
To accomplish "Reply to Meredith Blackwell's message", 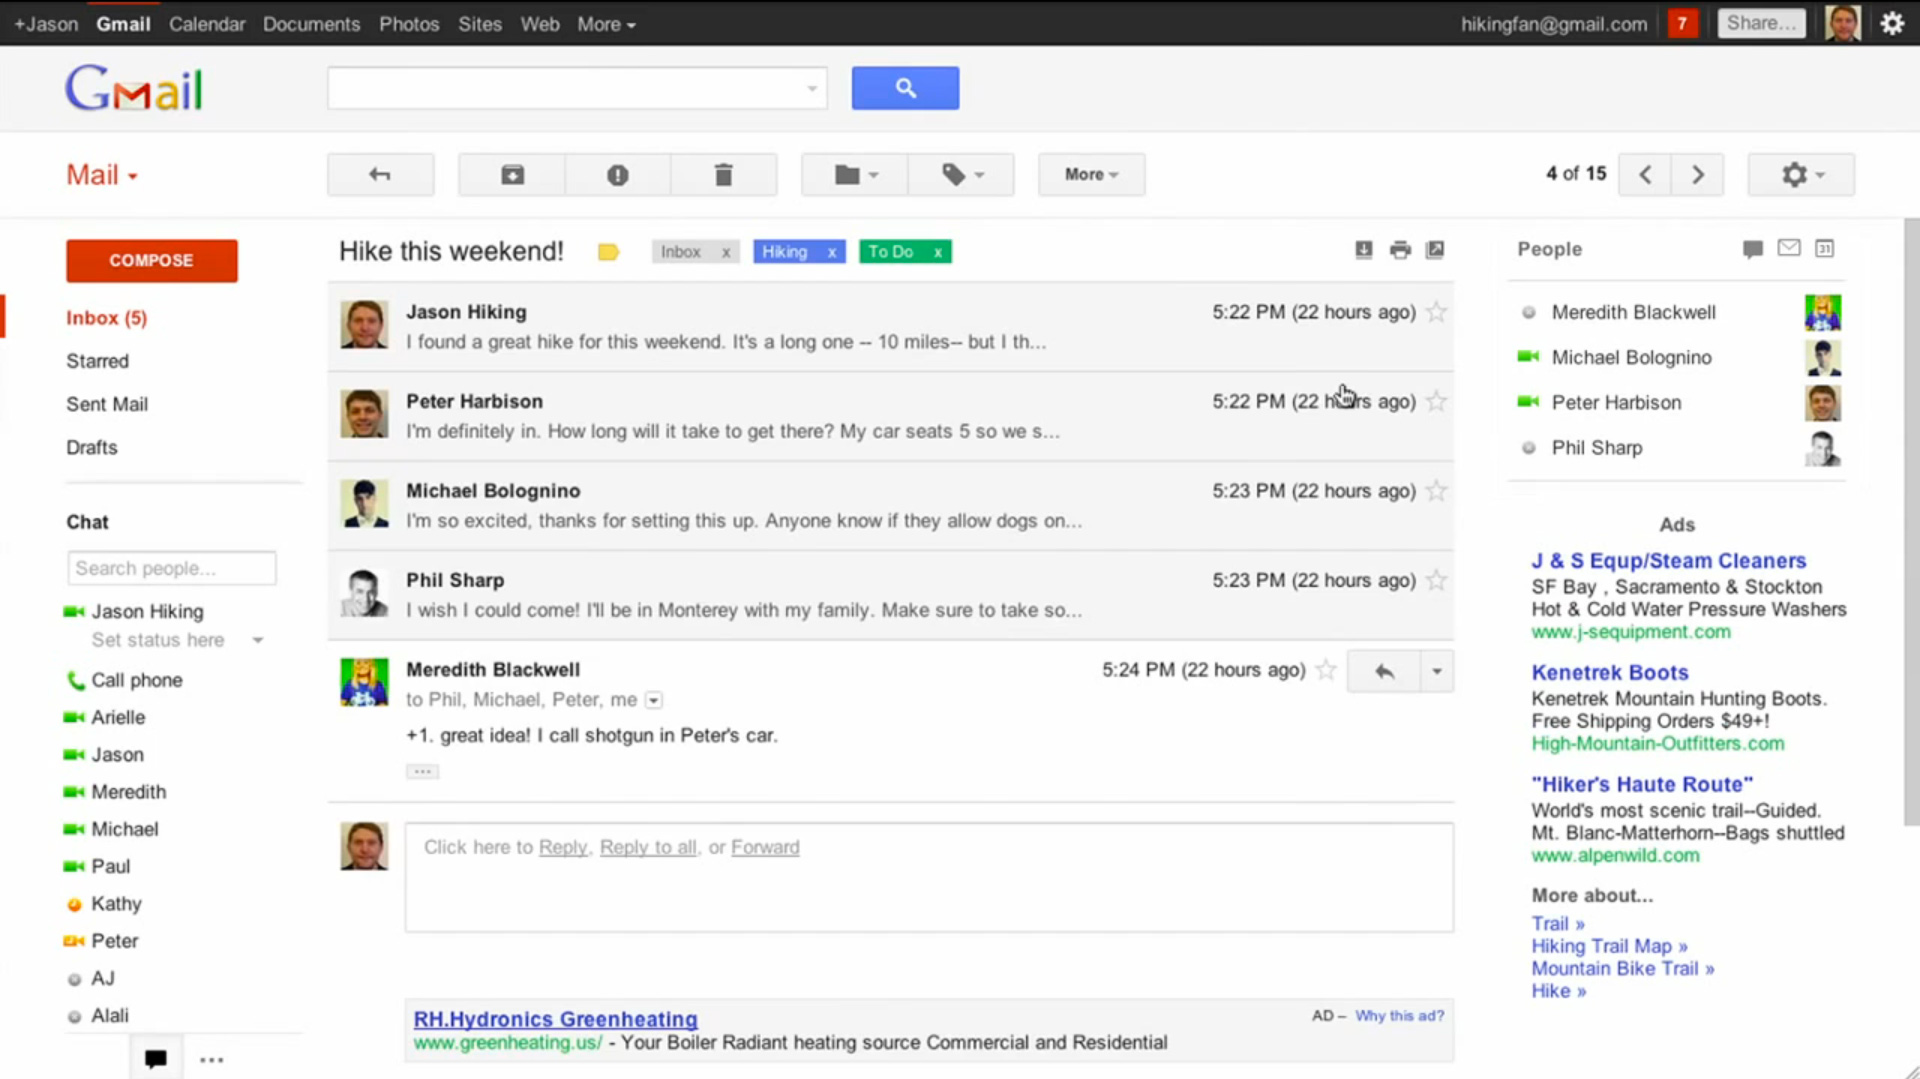I will pos(1384,671).
